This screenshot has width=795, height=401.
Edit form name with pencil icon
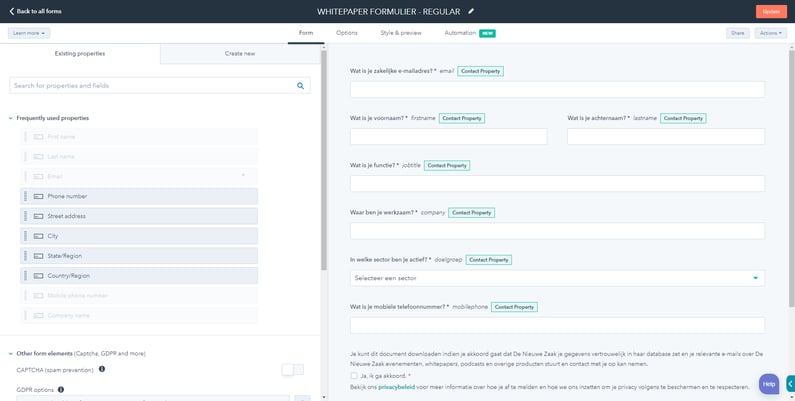(x=471, y=11)
